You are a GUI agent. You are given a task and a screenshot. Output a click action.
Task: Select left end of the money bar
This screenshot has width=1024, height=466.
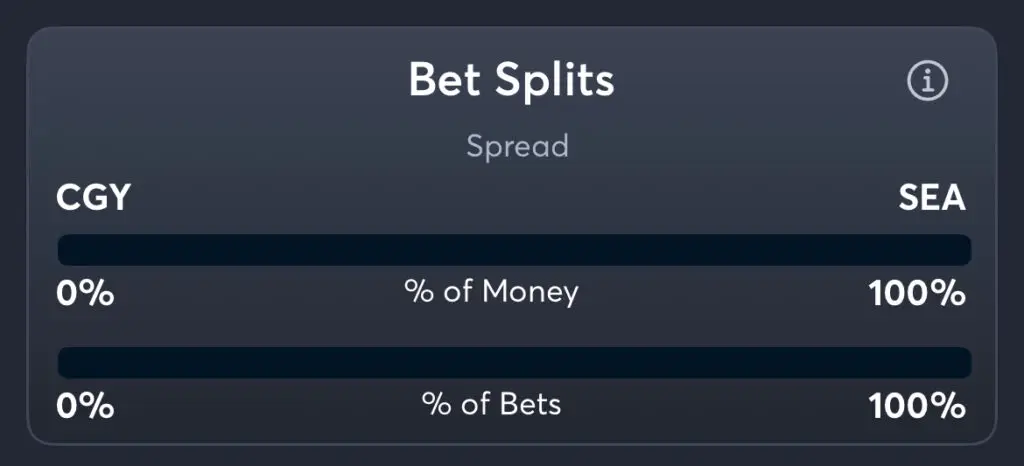[64, 250]
